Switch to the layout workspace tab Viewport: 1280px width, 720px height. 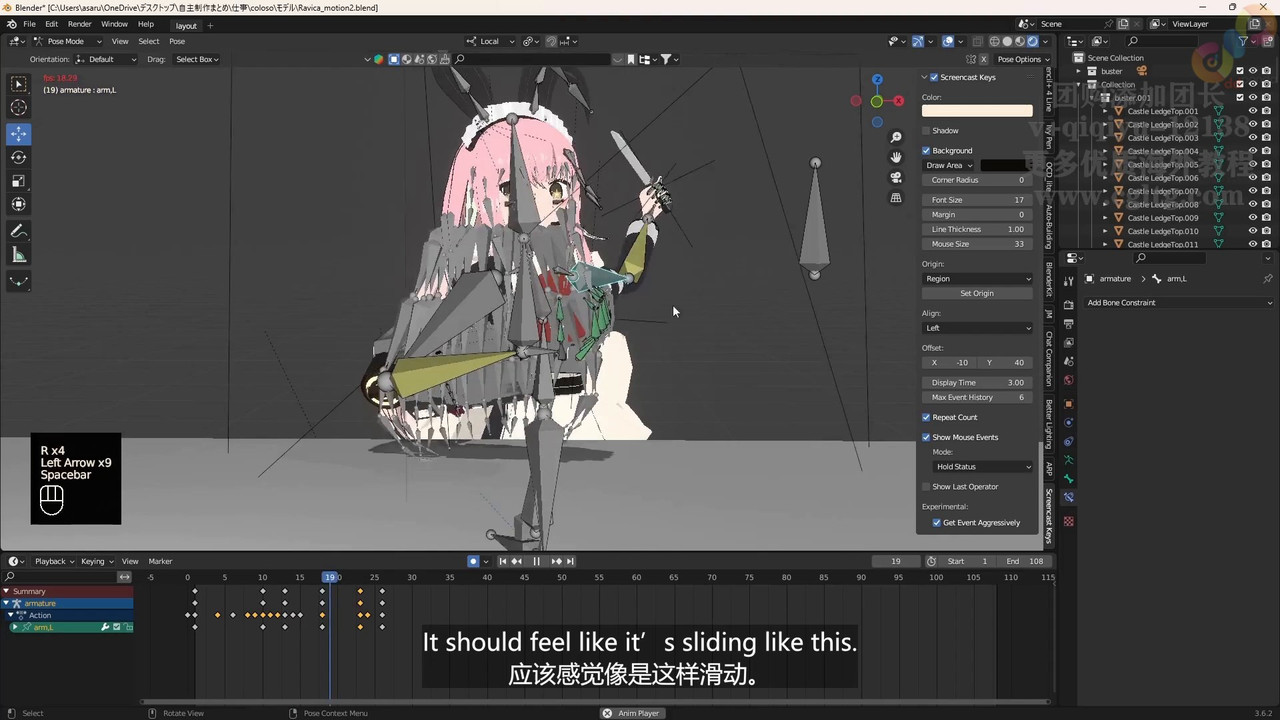[186, 25]
